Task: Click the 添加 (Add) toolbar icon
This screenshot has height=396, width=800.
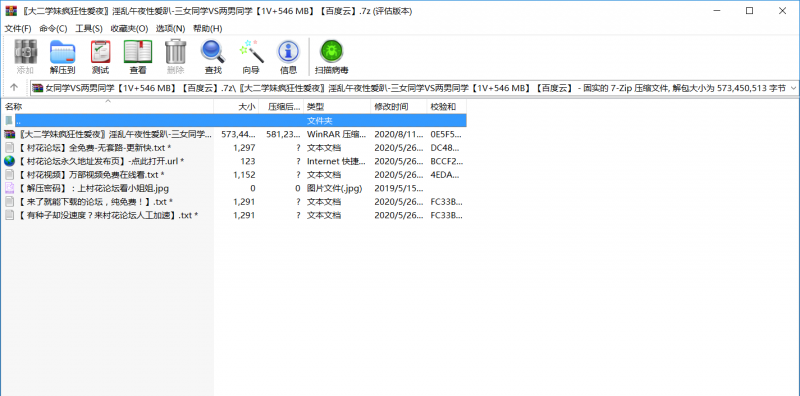Action: coord(25,57)
